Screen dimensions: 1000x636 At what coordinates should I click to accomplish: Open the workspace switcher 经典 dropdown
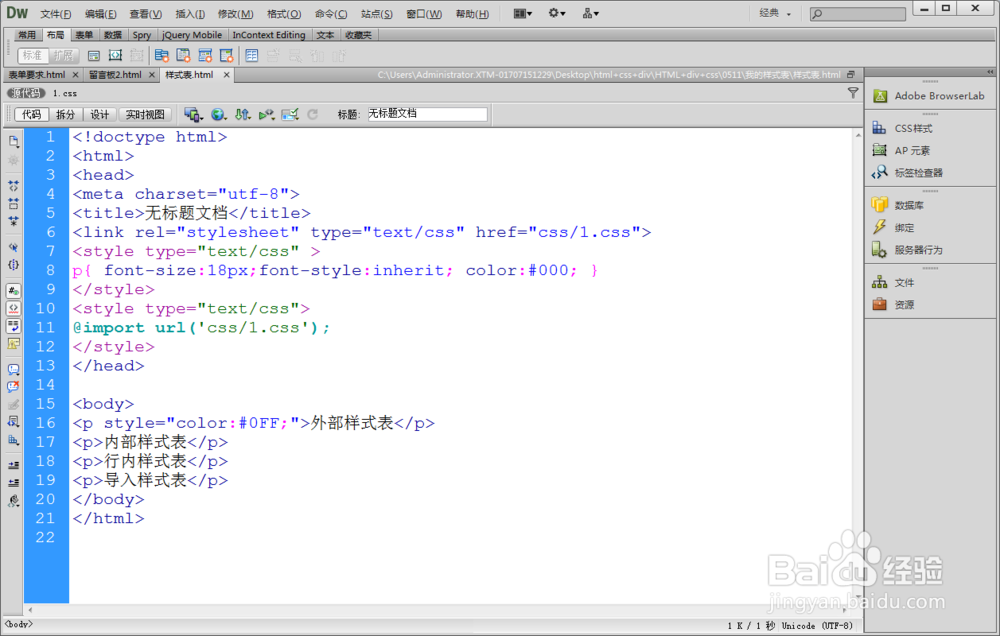pyautogui.click(x=775, y=13)
